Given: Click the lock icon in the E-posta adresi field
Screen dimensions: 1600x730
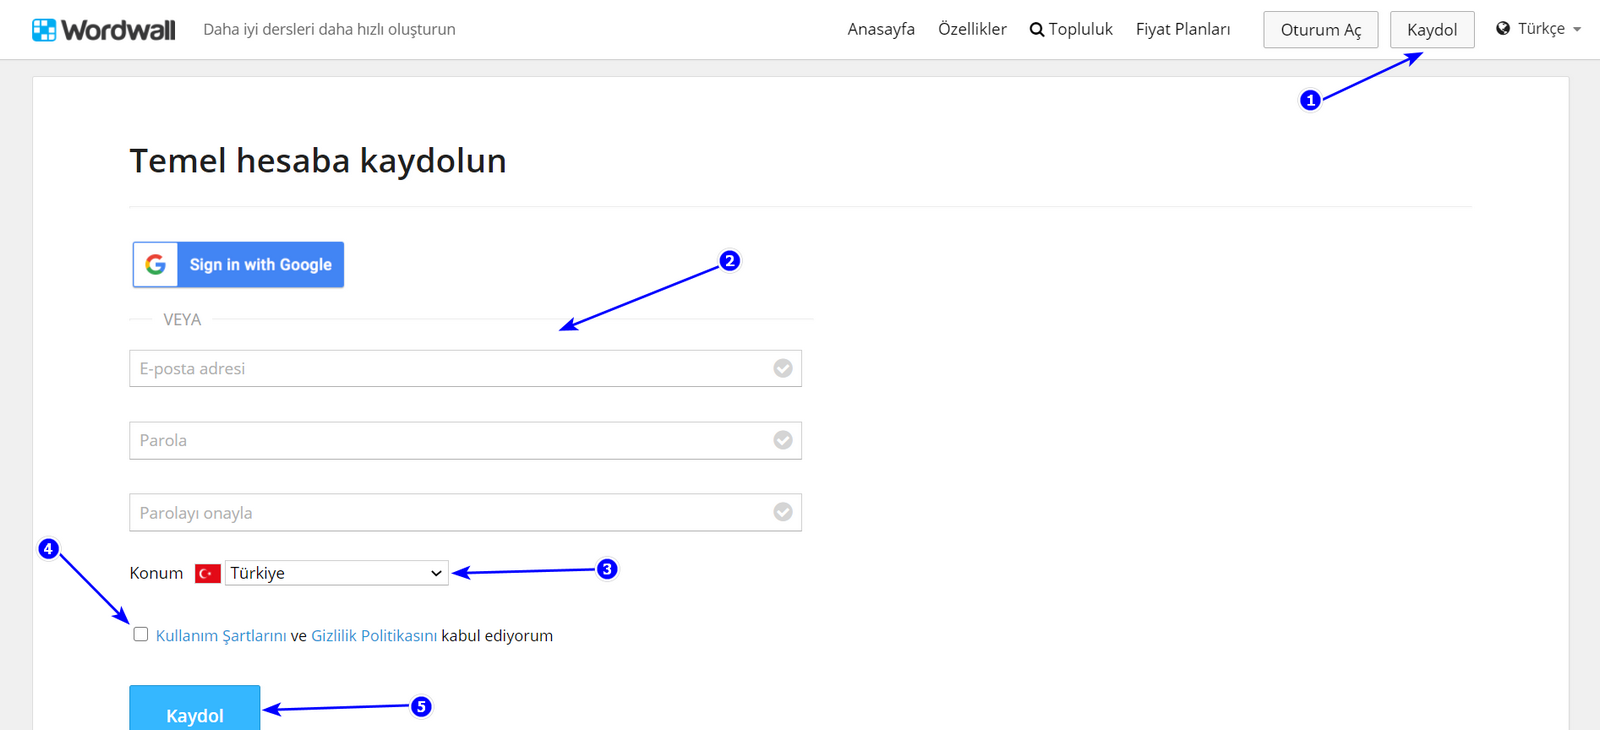Looking at the screenshot, I should point(783,368).
